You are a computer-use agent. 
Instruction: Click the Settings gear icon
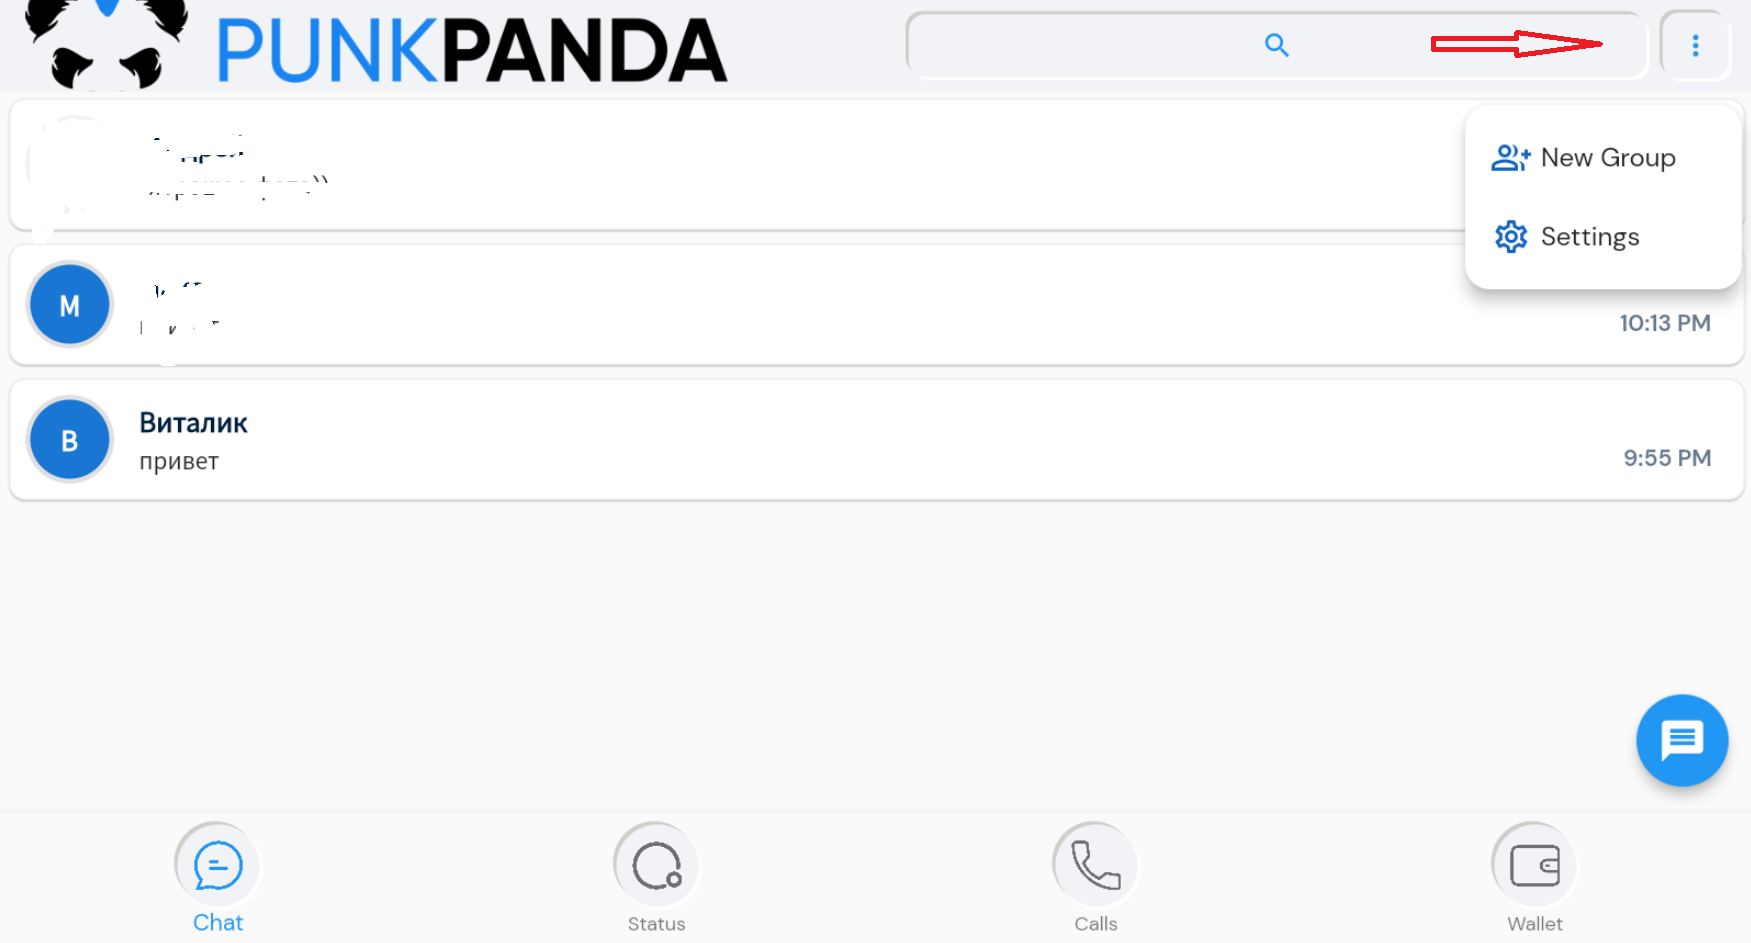(x=1510, y=237)
